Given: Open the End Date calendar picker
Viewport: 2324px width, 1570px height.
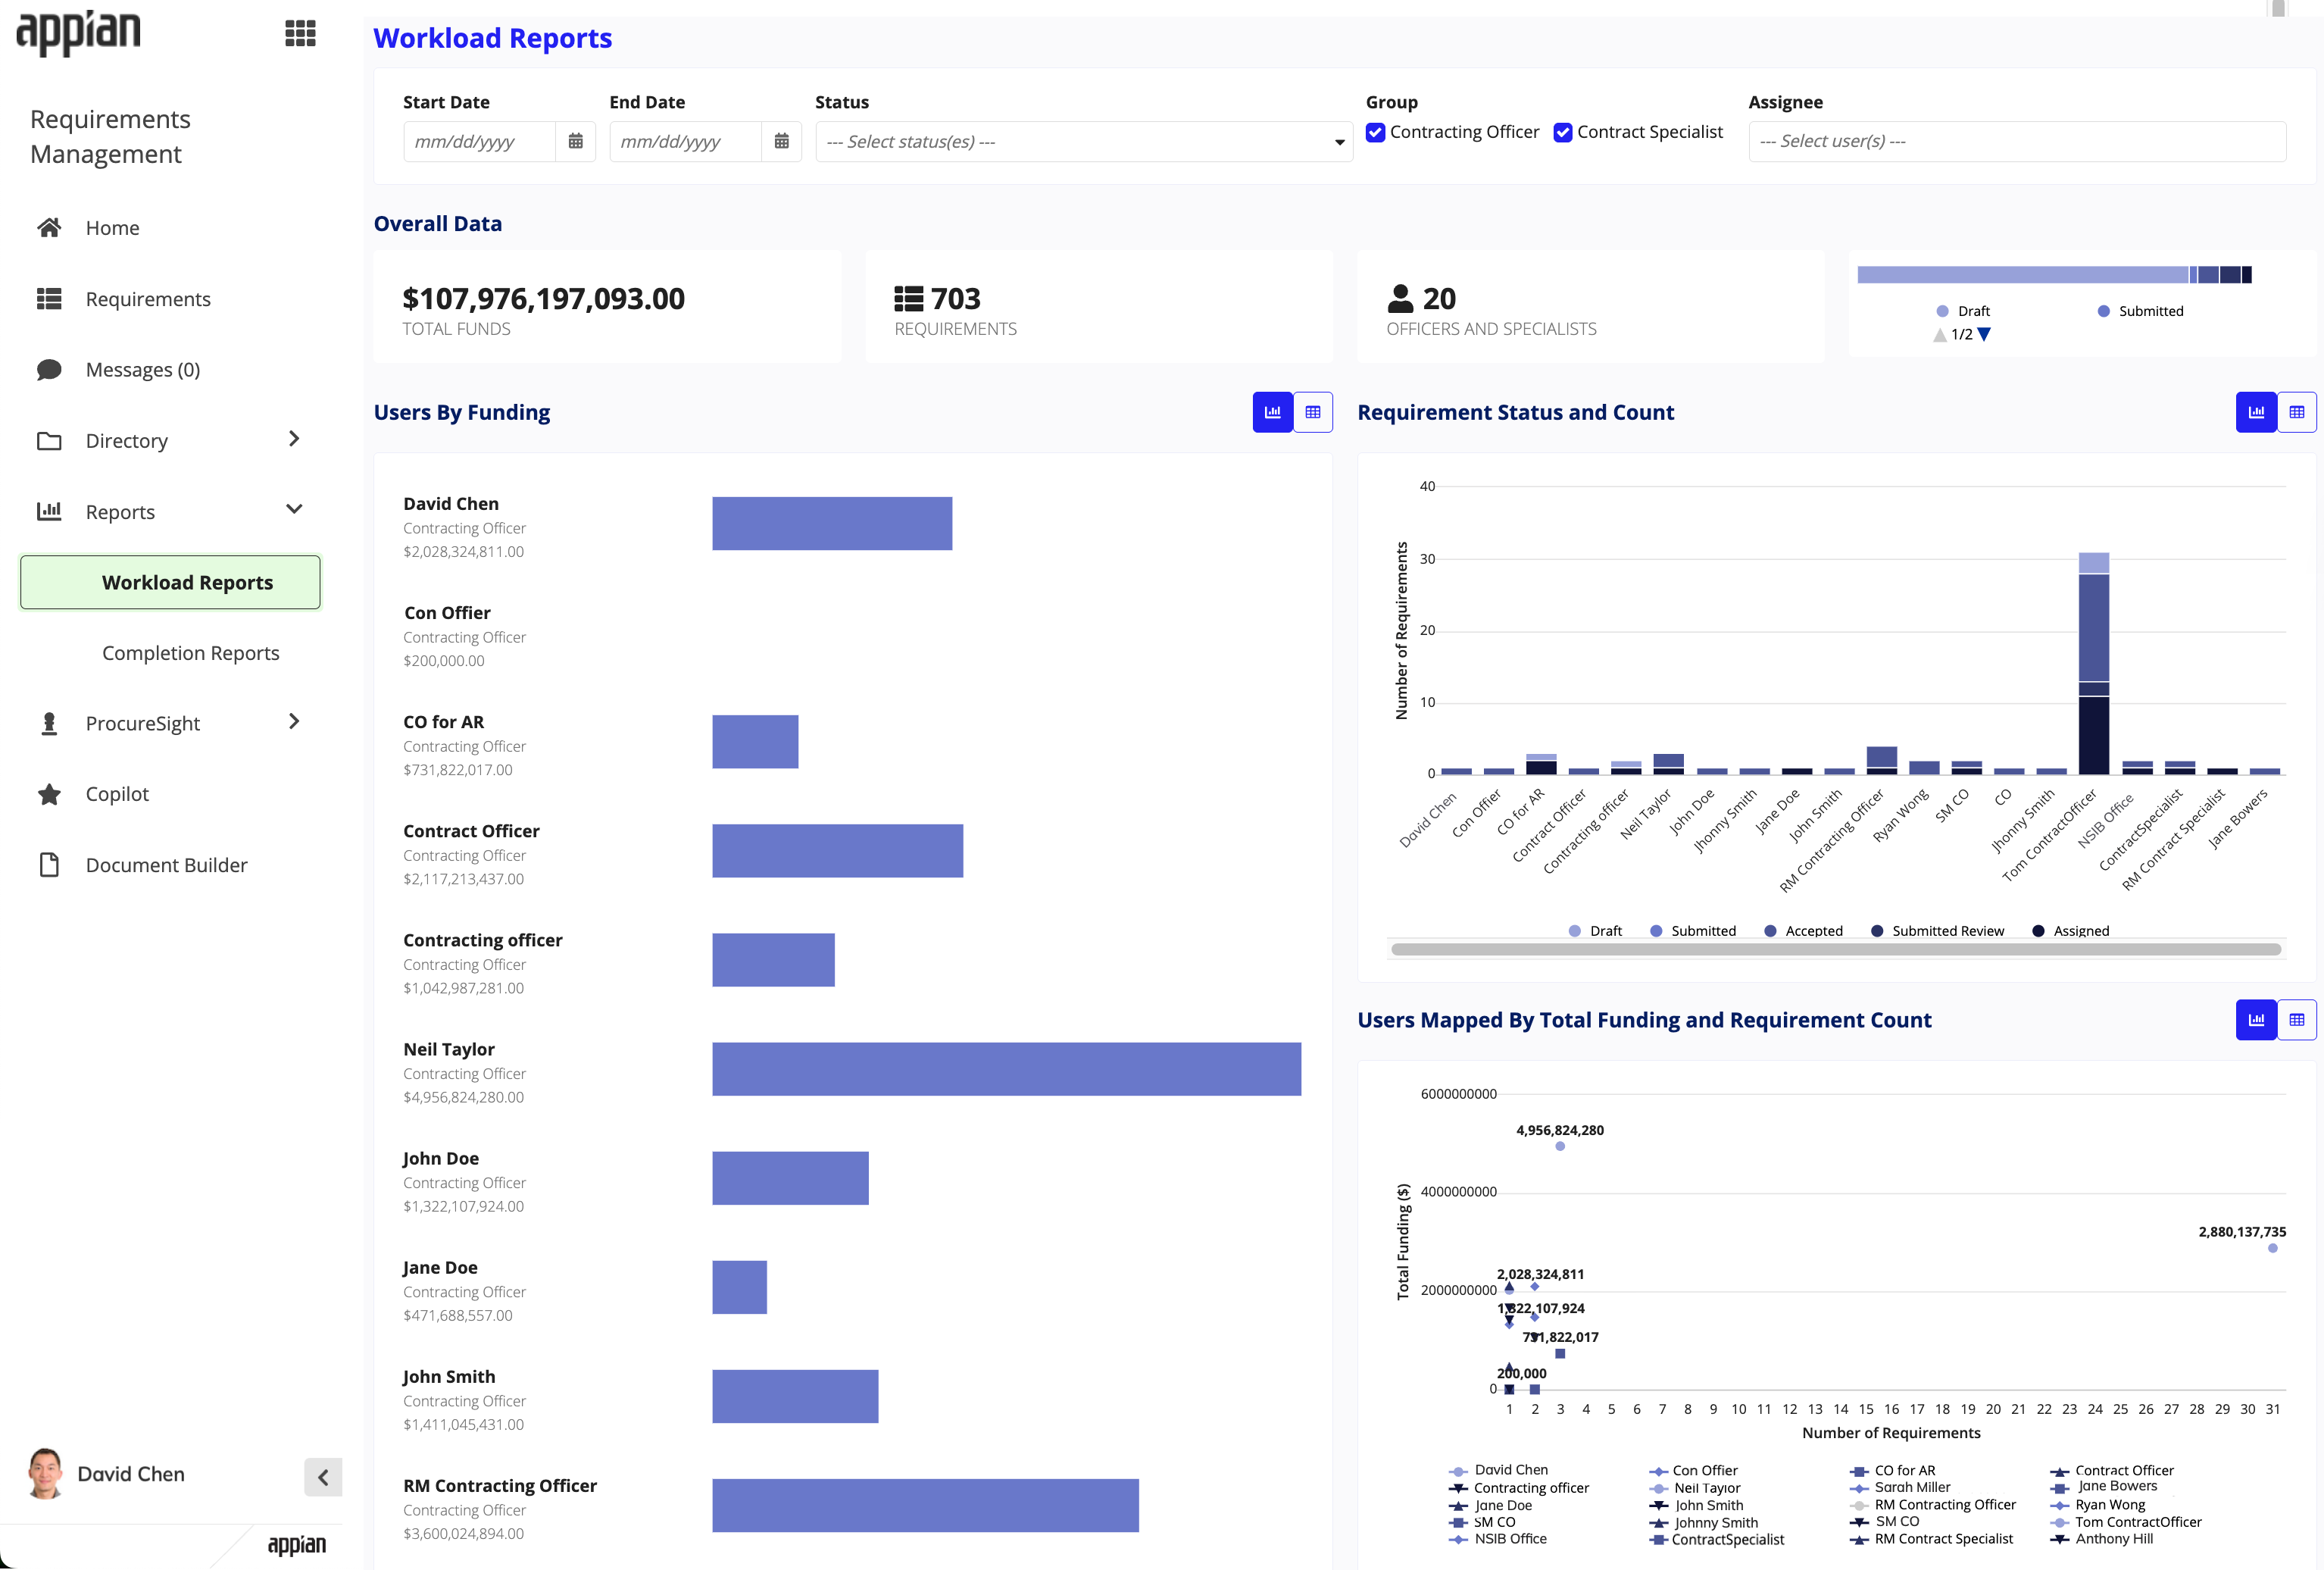Looking at the screenshot, I should [781, 141].
